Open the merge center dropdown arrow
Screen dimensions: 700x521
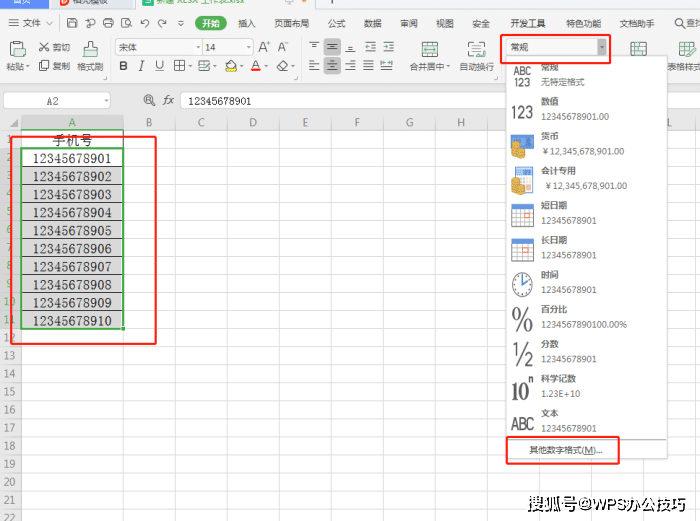(x=448, y=67)
